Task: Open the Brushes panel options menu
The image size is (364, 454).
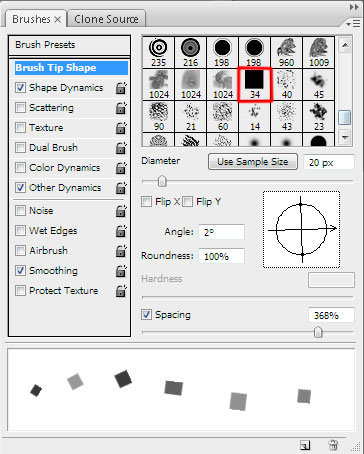Action: point(353,24)
